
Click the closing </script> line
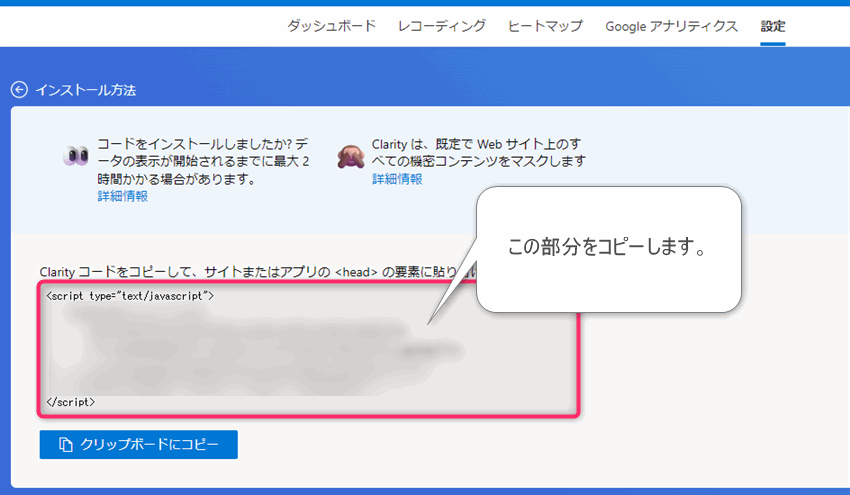coord(70,402)
